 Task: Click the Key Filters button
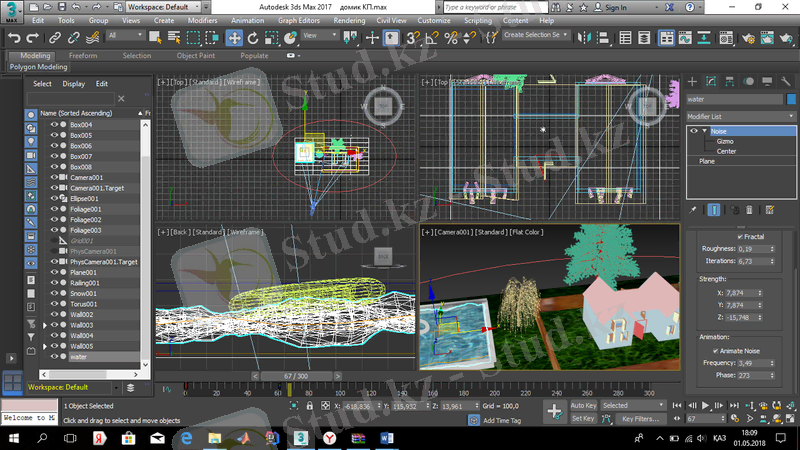coord(640,419)
